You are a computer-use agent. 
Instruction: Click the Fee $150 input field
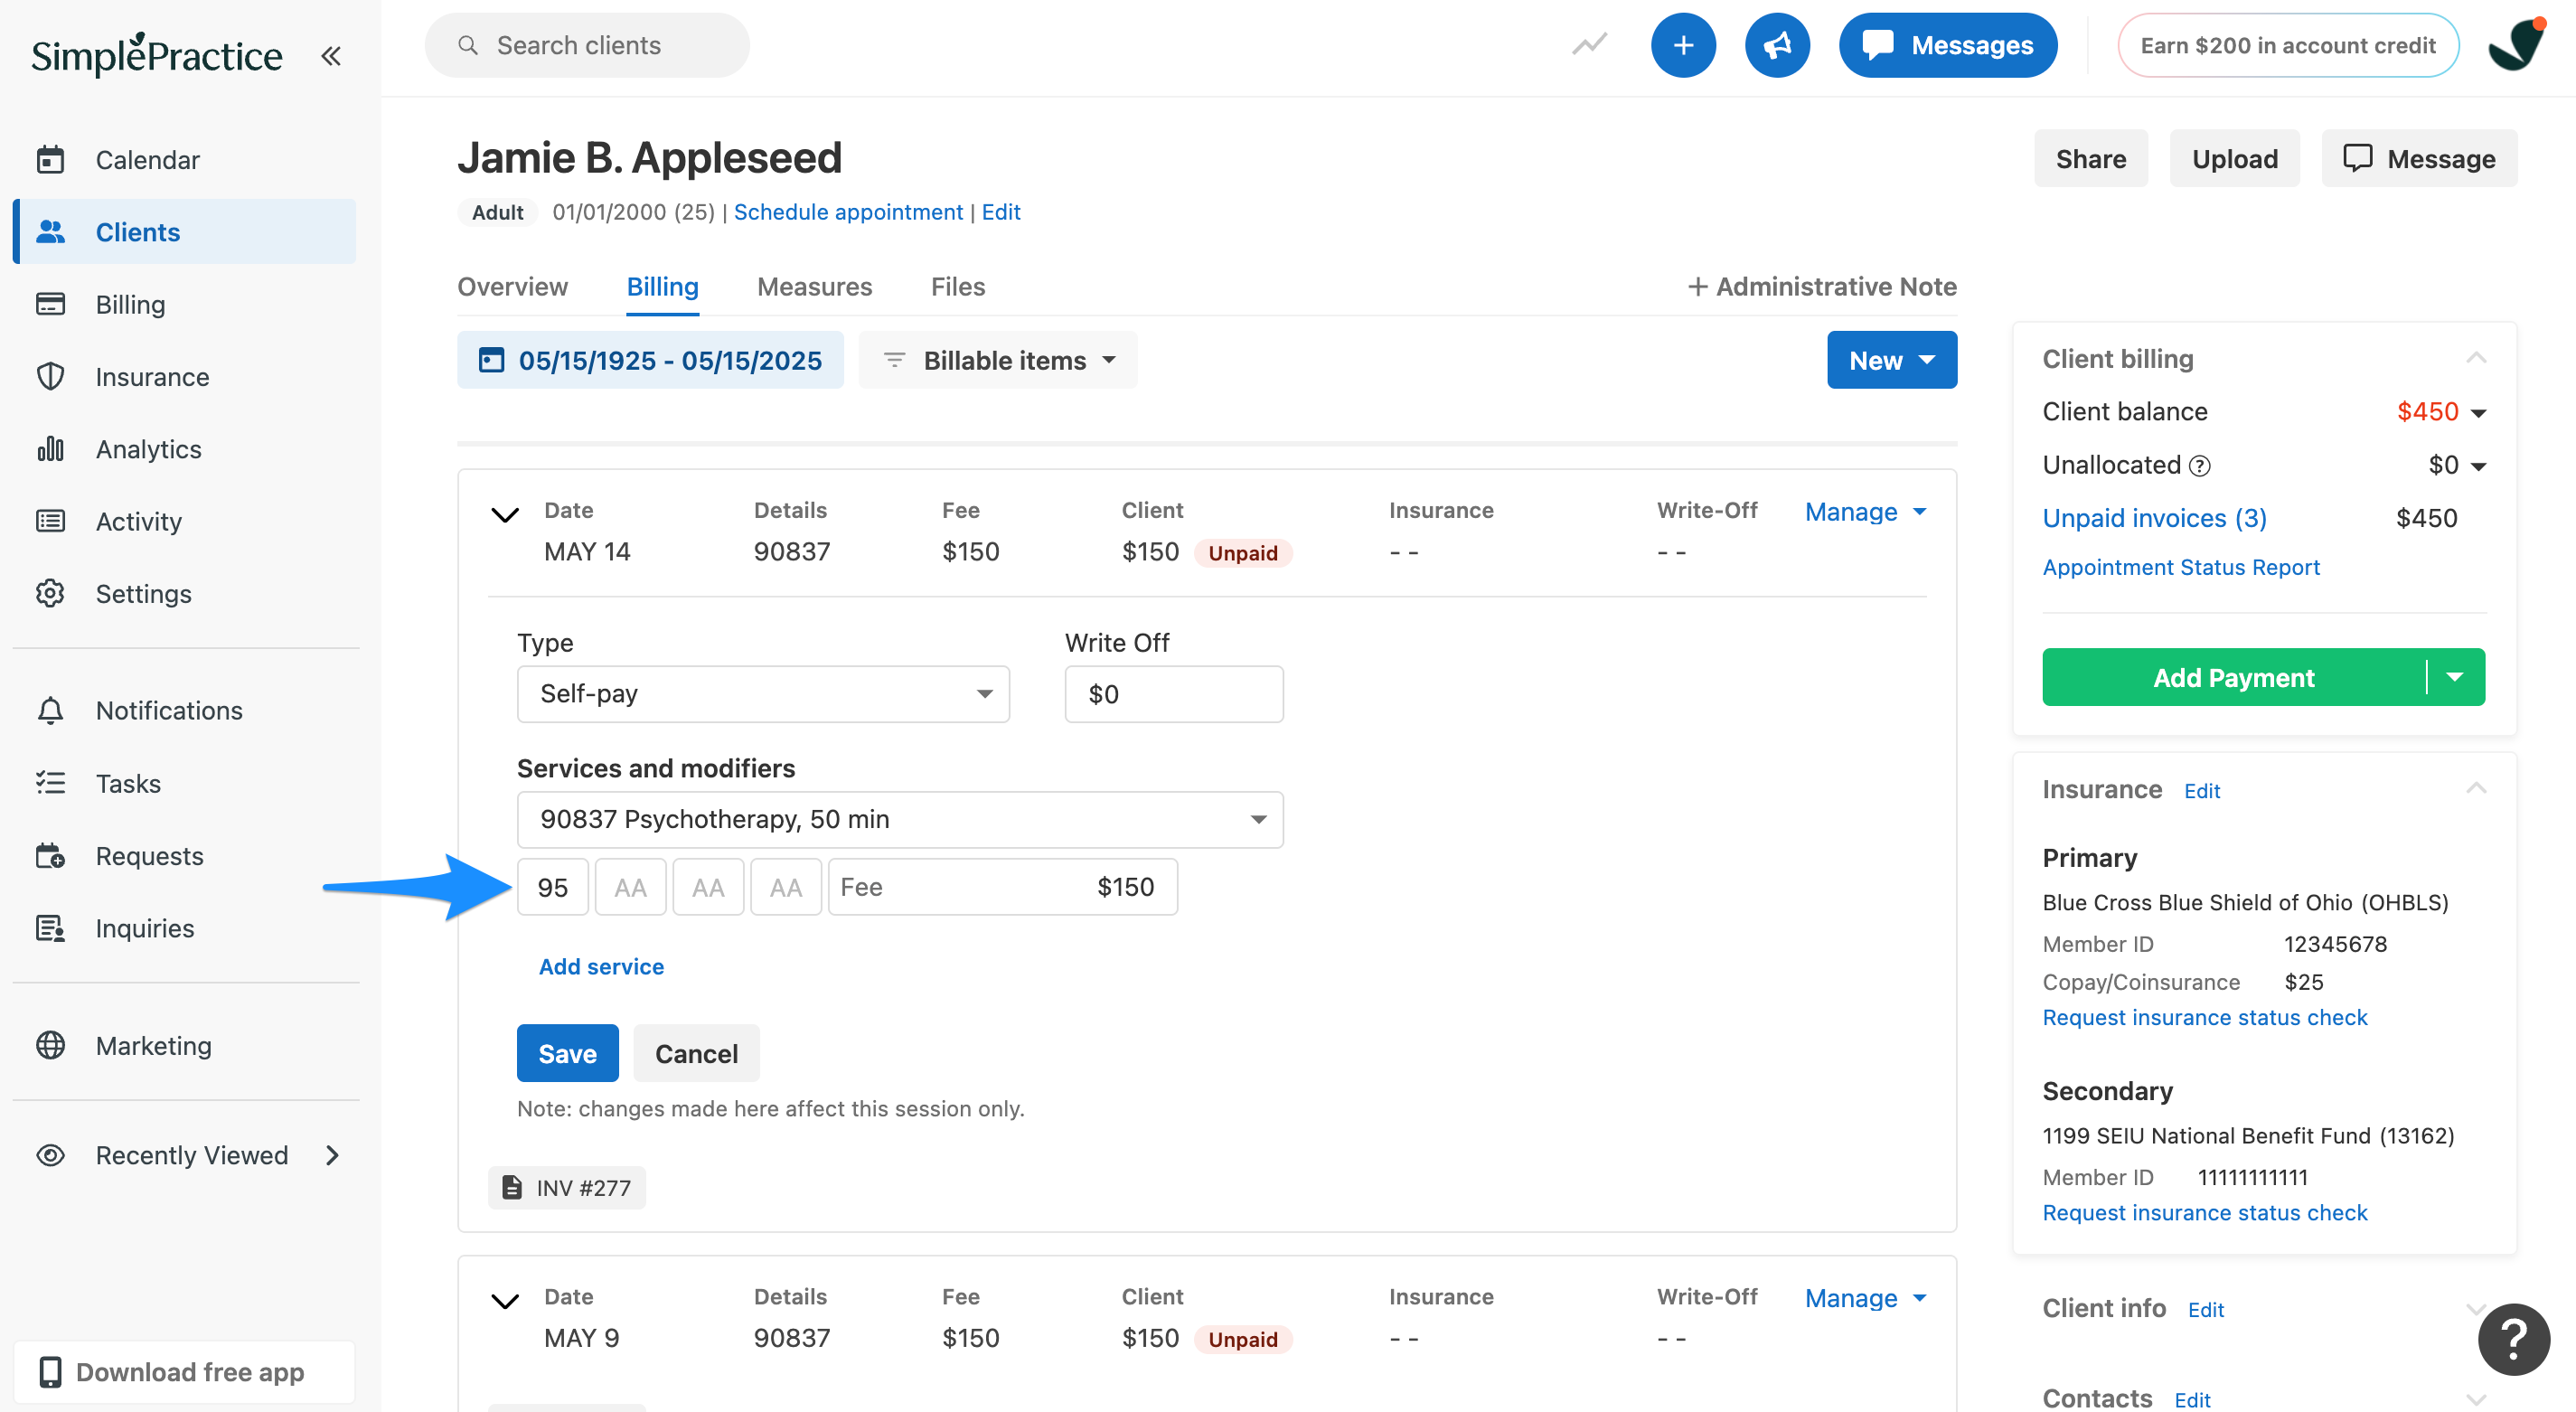[1002, 887]
